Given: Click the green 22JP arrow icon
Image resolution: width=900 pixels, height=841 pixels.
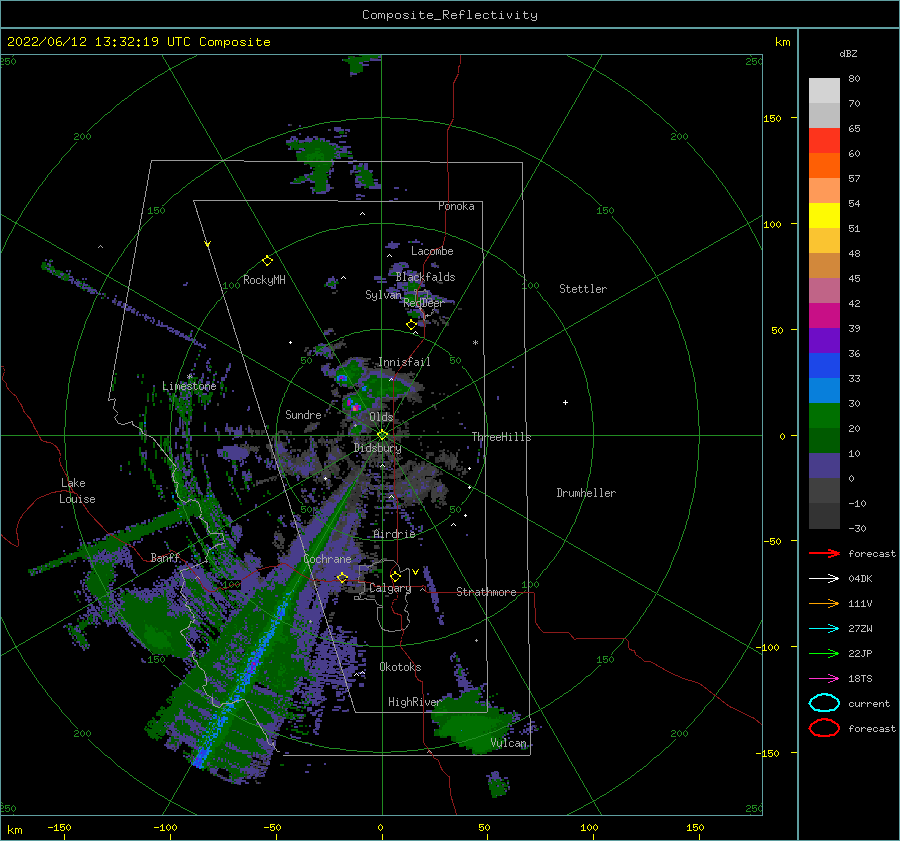Looking at the screenshot, I should (x=824, y=653).
